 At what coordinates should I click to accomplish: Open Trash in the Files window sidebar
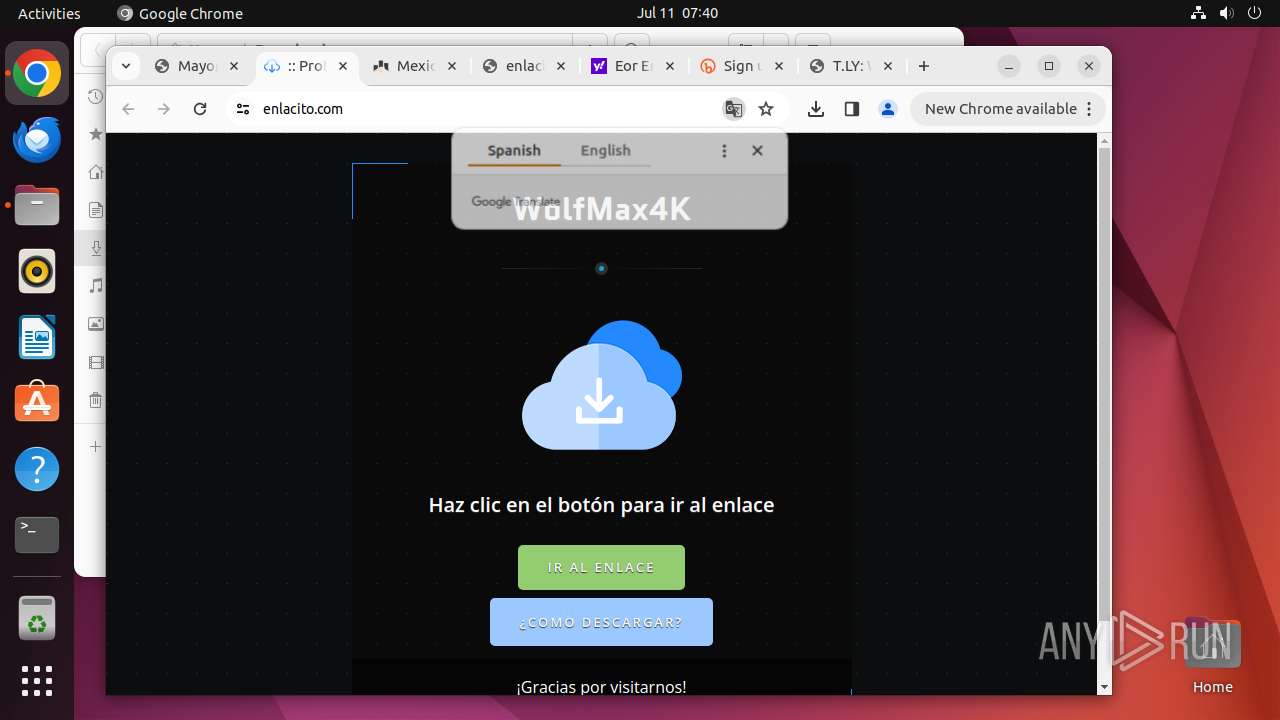(x=95, y=401)
